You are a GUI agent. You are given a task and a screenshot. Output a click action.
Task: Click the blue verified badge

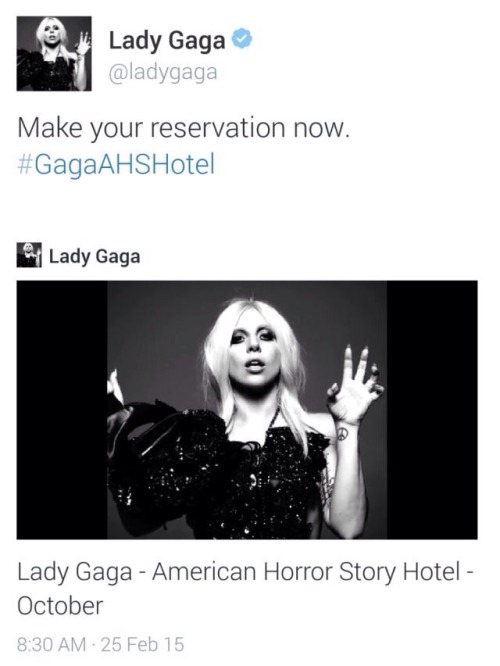(x=242, y=39)
